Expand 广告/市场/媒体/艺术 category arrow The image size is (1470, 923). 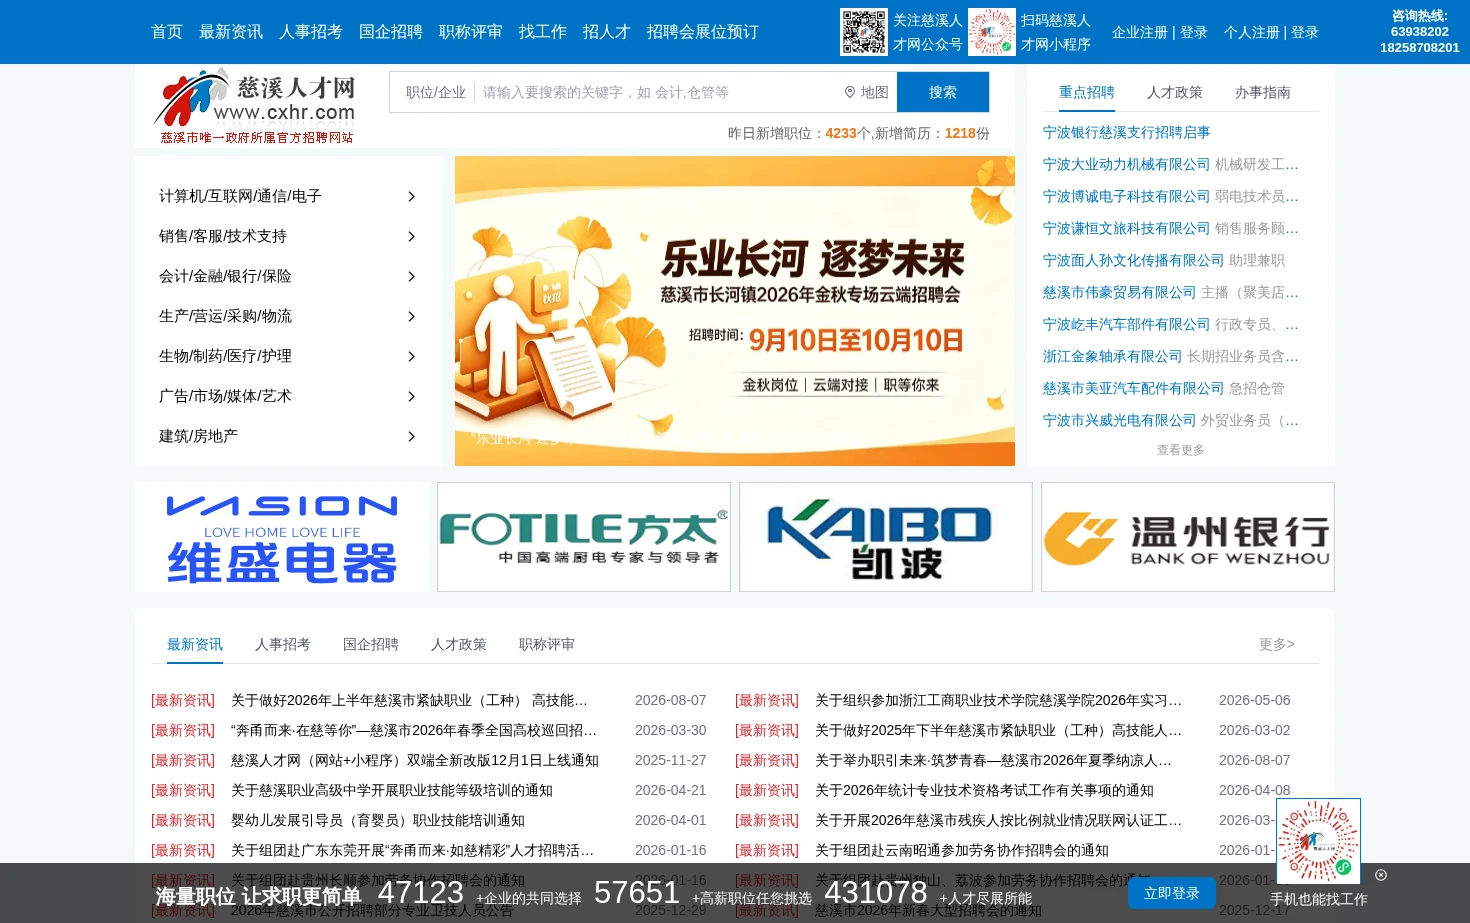coord(411,397)
